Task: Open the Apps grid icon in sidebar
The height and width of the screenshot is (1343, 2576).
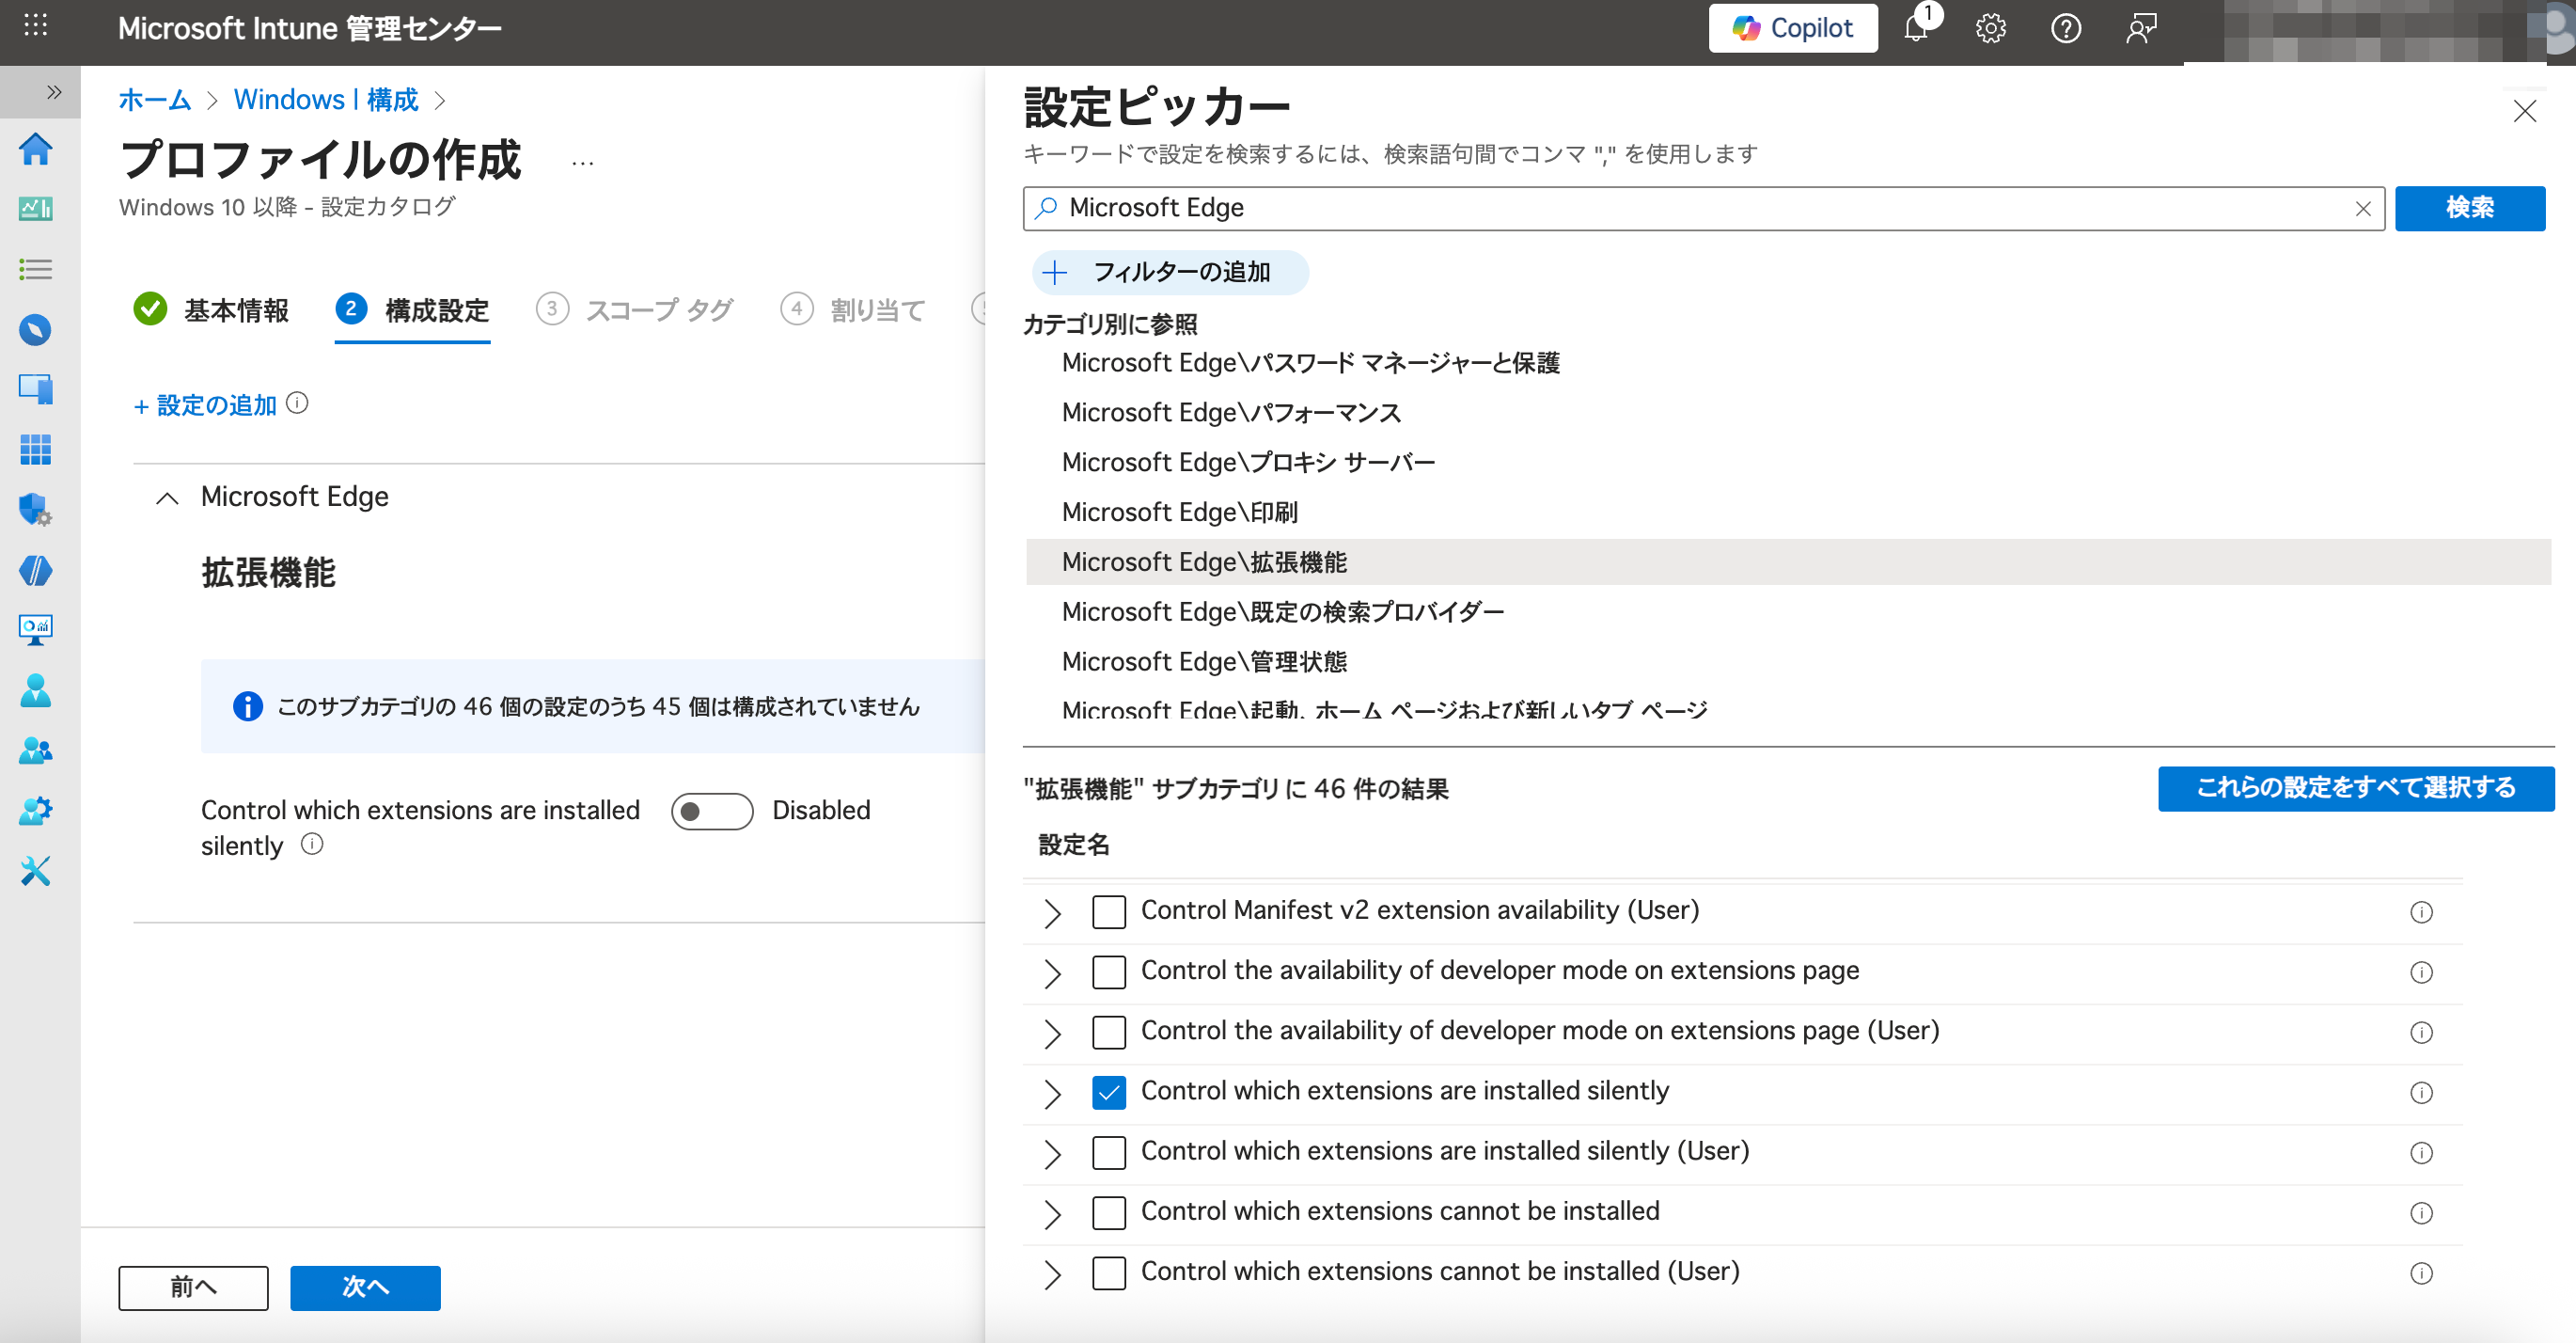Action: (x=36, y=449)
